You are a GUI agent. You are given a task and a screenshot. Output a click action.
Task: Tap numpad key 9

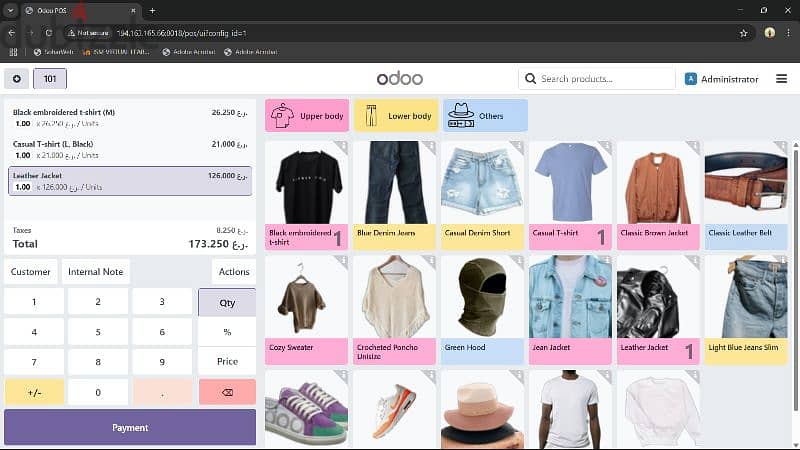(x=162, y=362)
